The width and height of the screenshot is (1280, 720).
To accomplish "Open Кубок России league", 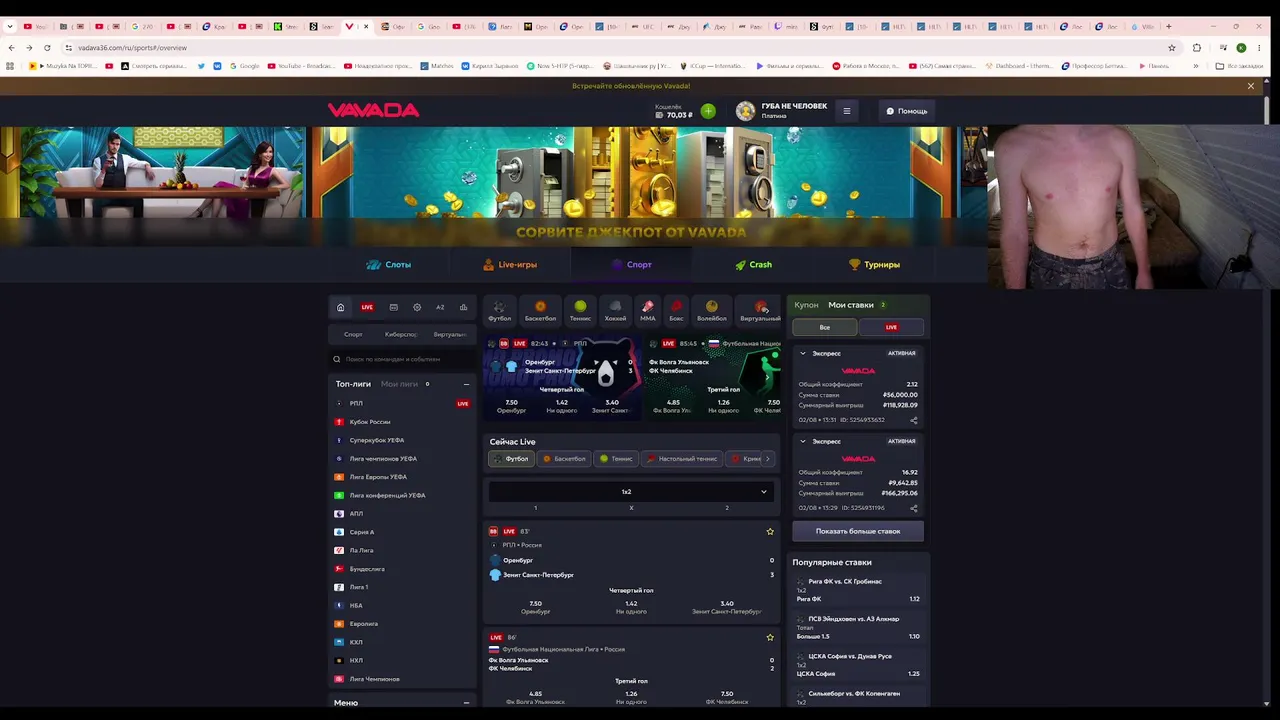I will pos(402,422).
